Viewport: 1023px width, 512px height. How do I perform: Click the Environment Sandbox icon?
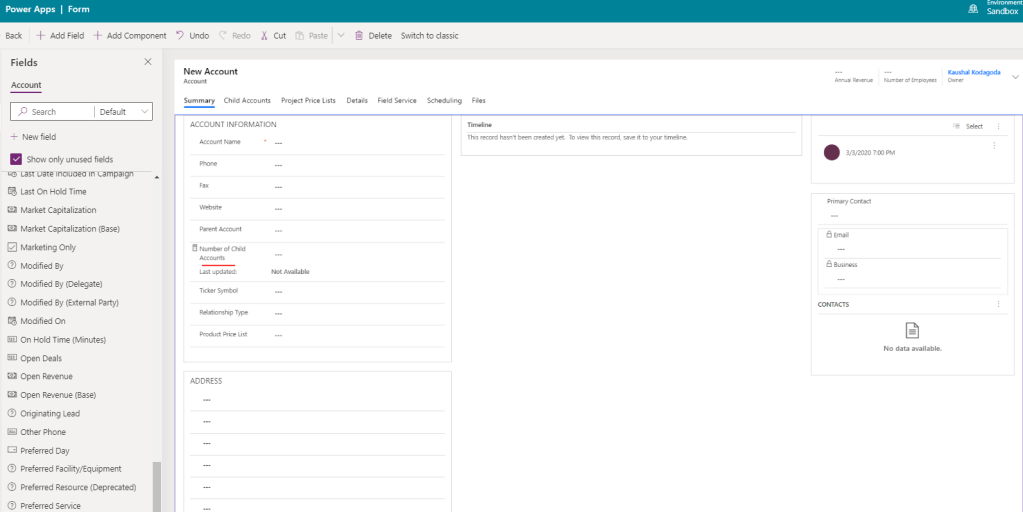[973, 9]
